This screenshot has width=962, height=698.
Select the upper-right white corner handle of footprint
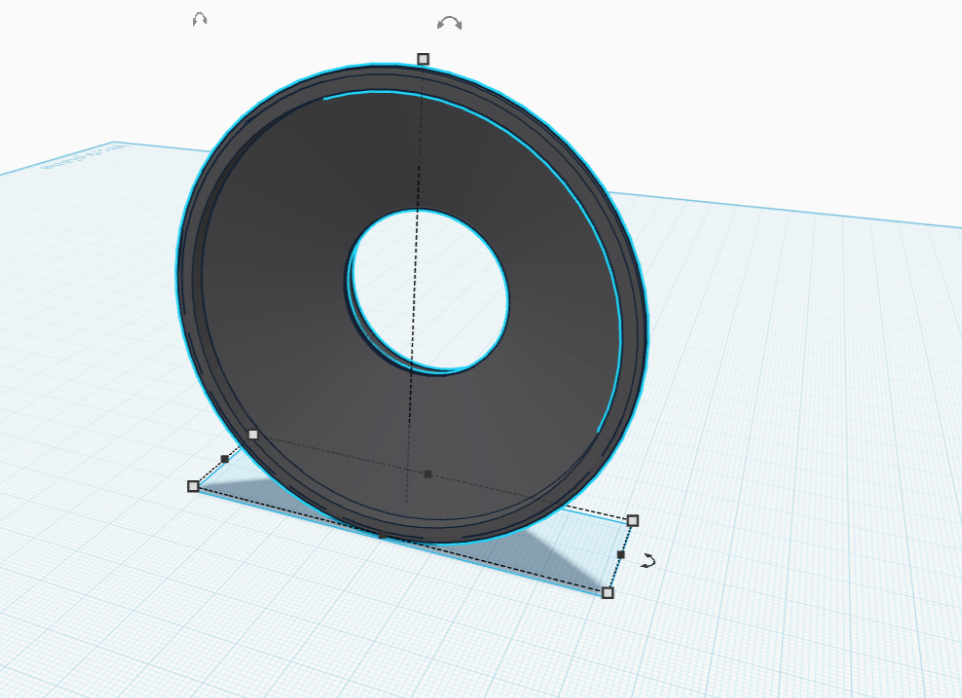(632, 520)
